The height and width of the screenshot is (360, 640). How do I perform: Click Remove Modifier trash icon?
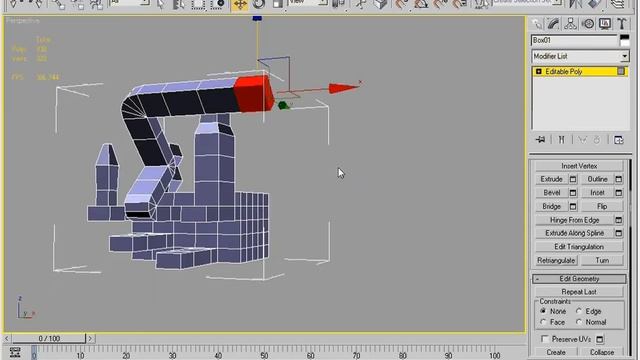[597, 140]
